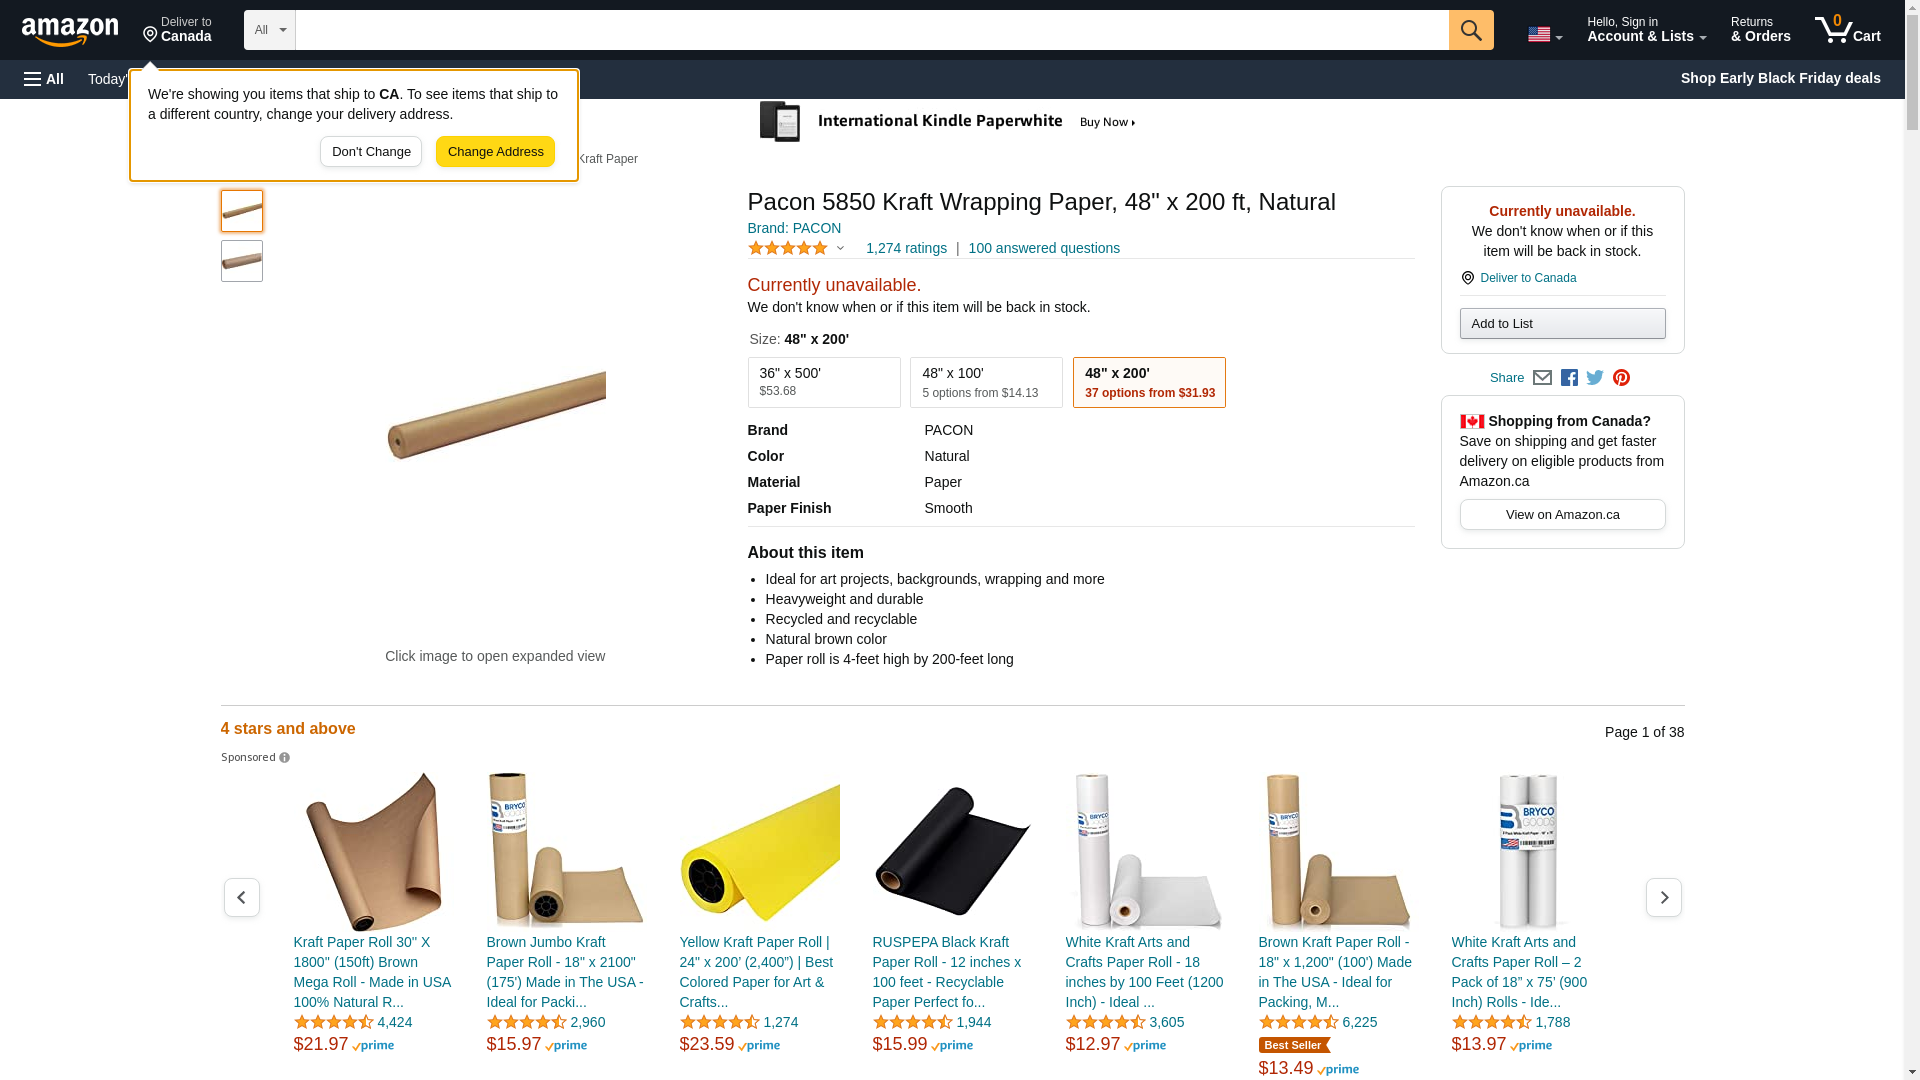Open Shop Early Black Friday deals
This screenshot has width=1920, height=1080.
[1780, 78]
